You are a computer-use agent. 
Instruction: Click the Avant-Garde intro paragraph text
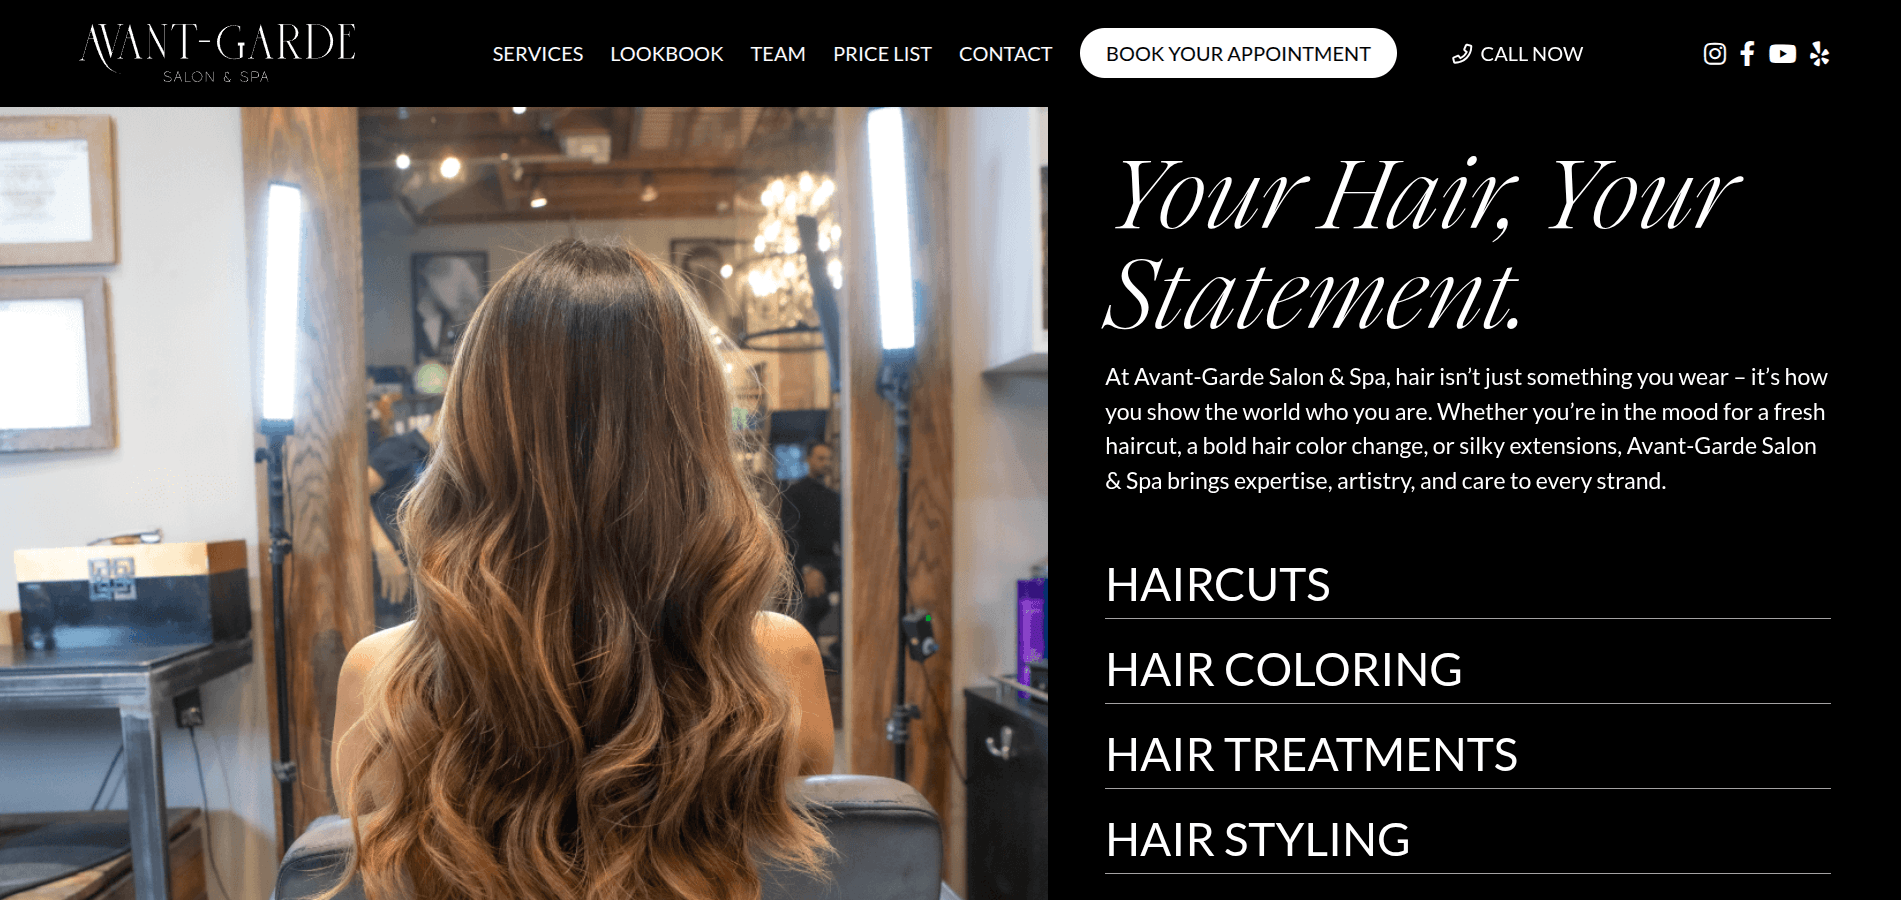coord(1467,429)
